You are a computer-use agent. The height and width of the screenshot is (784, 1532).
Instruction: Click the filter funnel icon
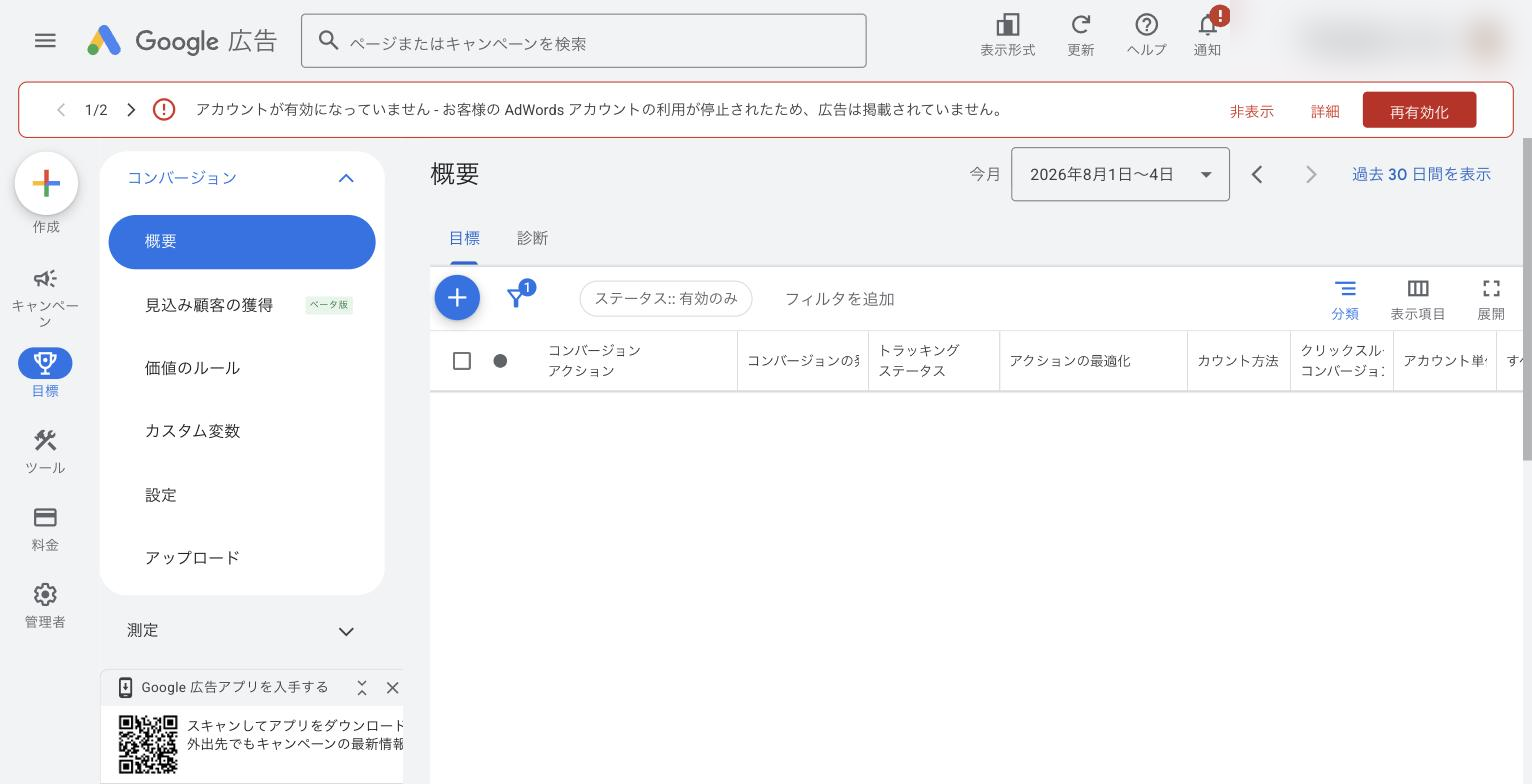click(516, 298)
